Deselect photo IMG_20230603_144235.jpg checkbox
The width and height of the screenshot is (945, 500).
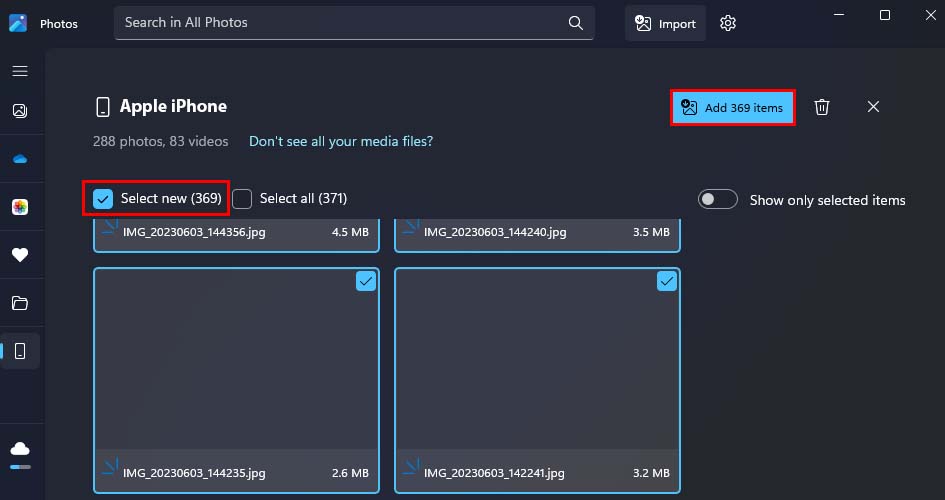pos(366,282)
